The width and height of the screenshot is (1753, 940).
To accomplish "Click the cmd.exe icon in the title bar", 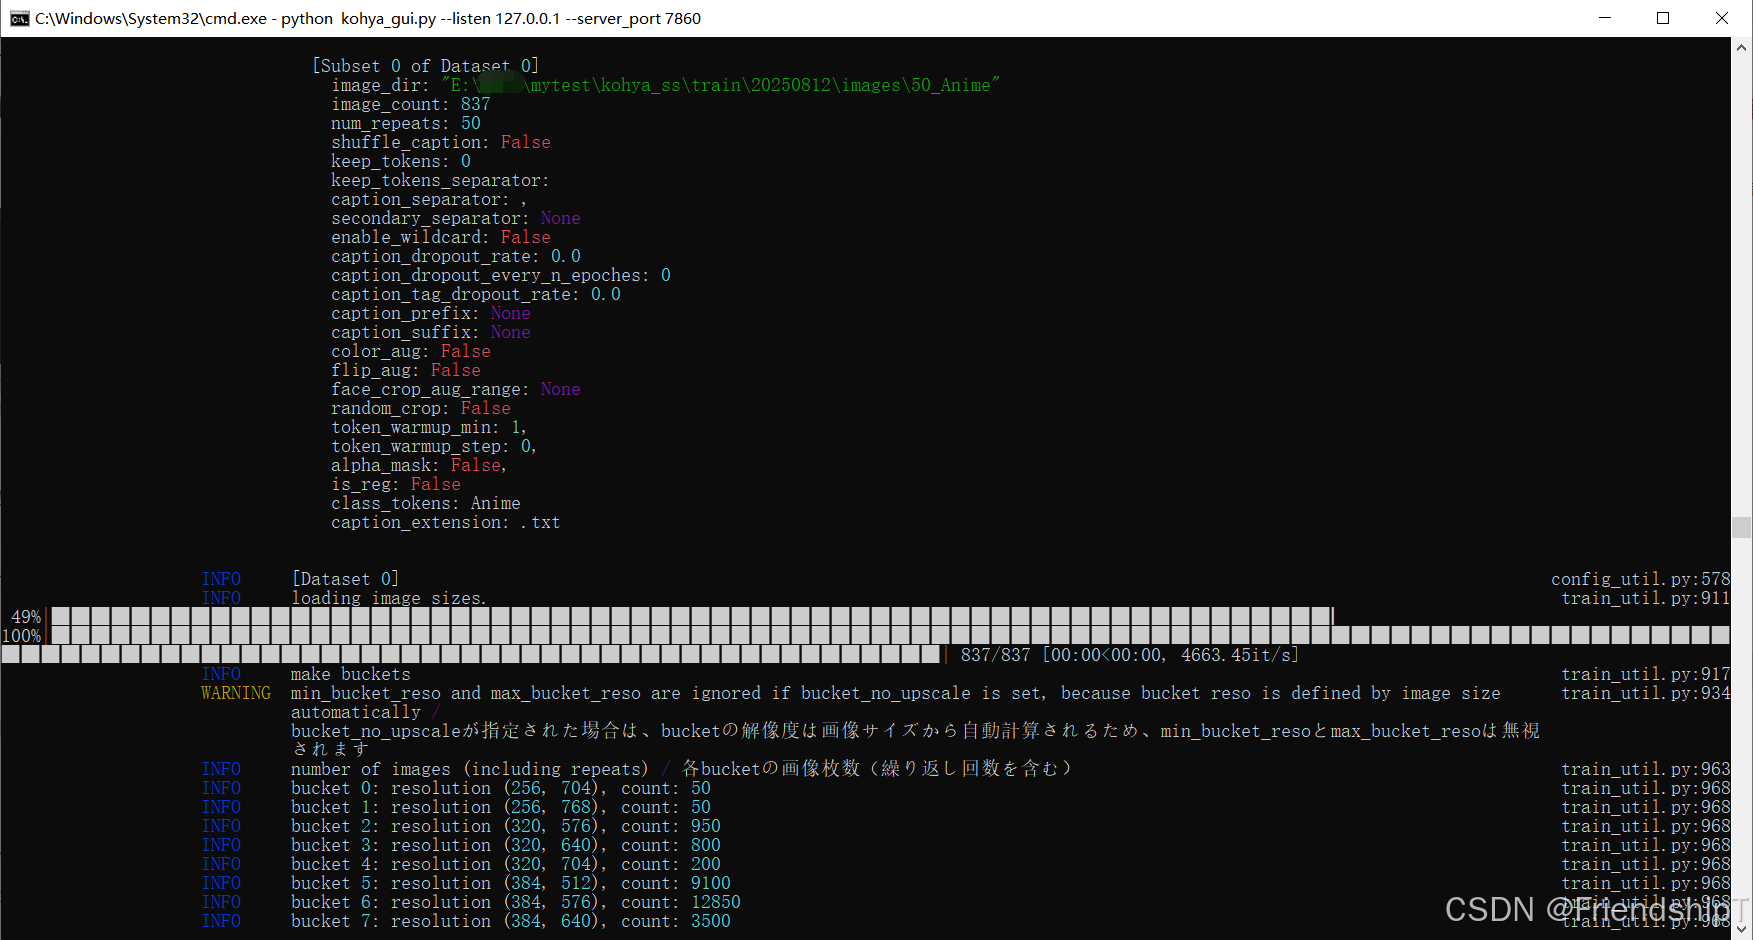I will click(20, 18).
